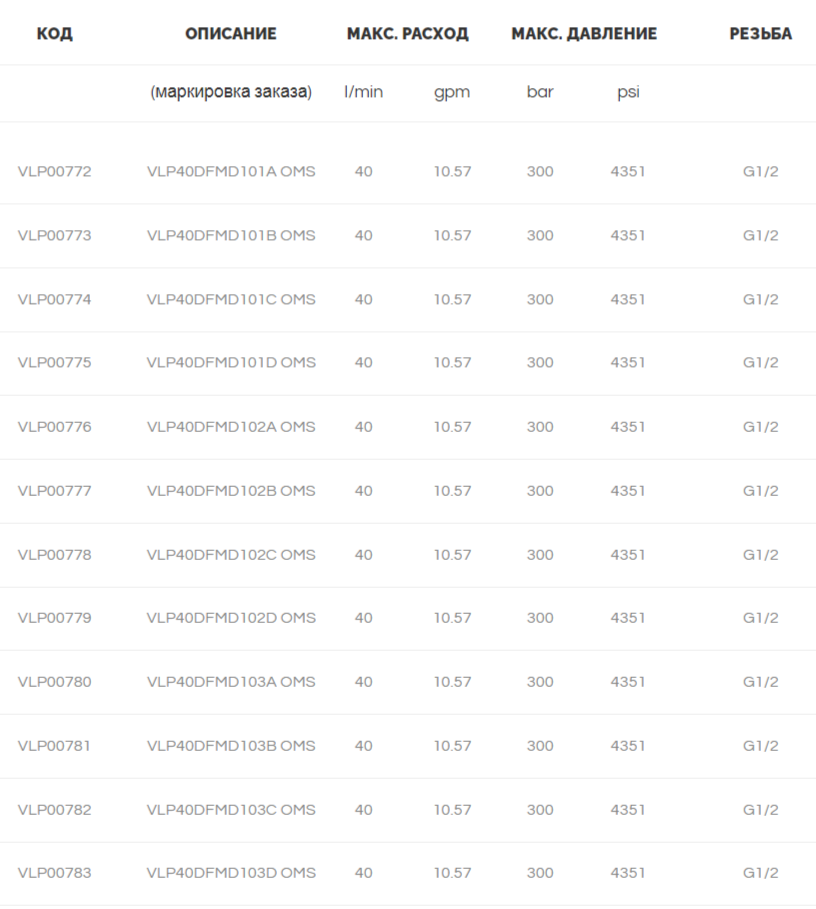Click the МАКС. РАСХОД header

pos(407,34)
